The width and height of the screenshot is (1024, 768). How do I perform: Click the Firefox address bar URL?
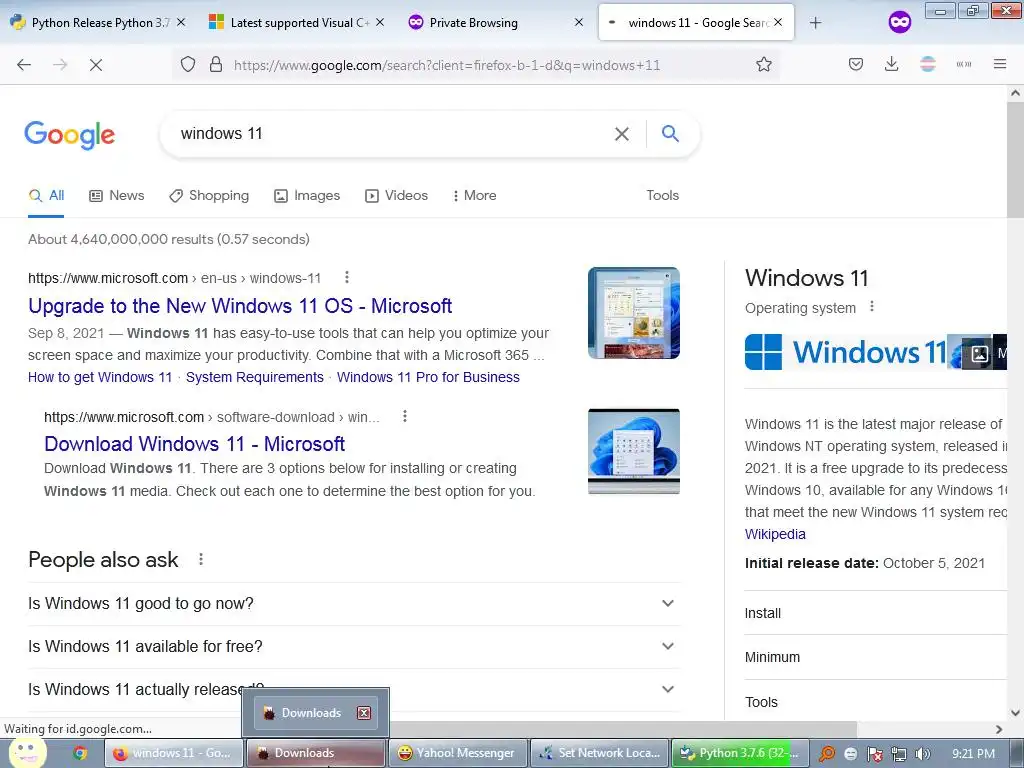click(447, 65)
